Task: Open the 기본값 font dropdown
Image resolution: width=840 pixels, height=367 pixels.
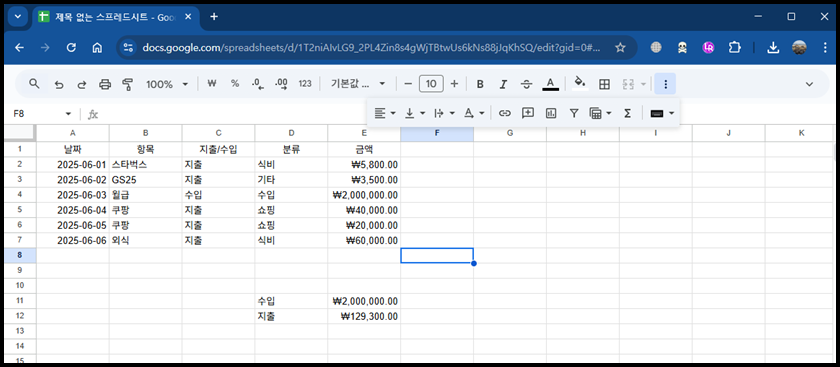Action: point(358,84)
